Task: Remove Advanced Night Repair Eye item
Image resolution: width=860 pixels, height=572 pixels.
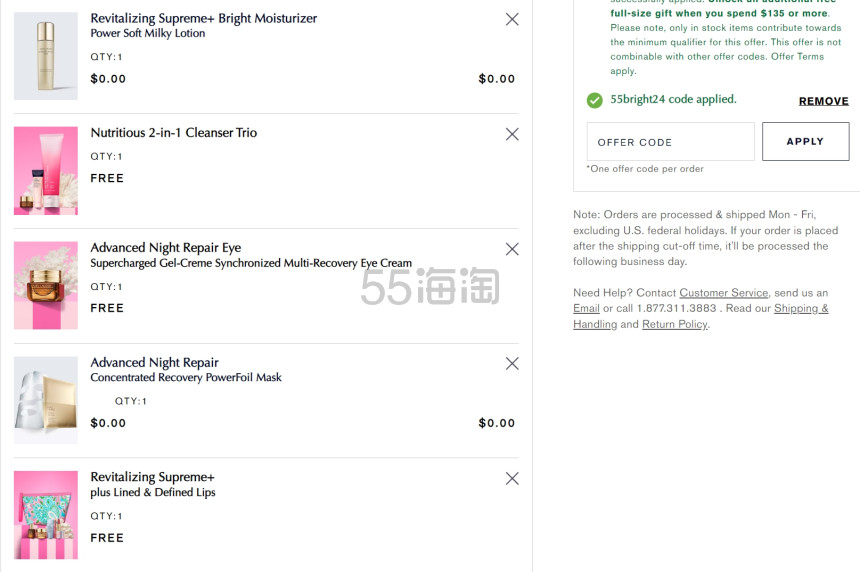Action: coord(512,249)
